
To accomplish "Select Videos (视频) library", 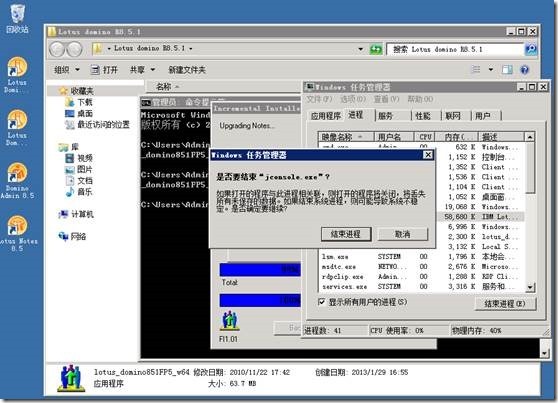I will tap(79, 158).
